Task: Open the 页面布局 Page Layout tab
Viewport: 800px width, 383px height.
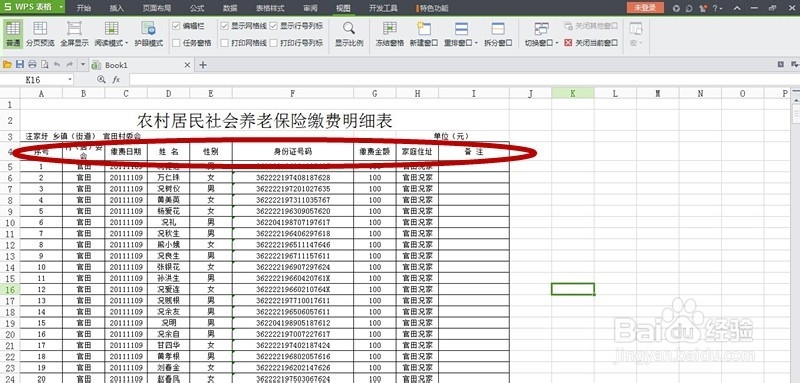Action: (157, 8)
